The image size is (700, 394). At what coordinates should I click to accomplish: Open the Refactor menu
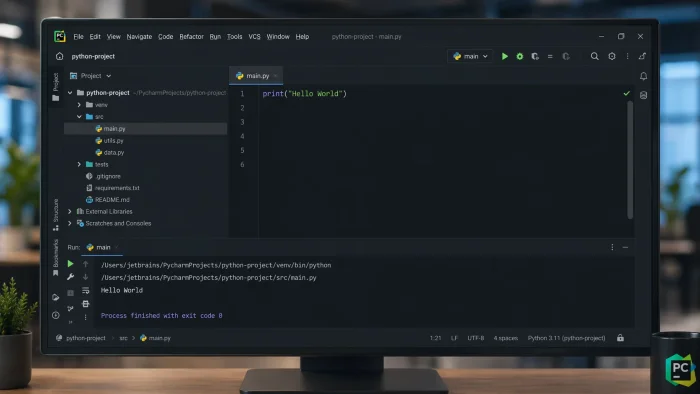coord(192,37)
